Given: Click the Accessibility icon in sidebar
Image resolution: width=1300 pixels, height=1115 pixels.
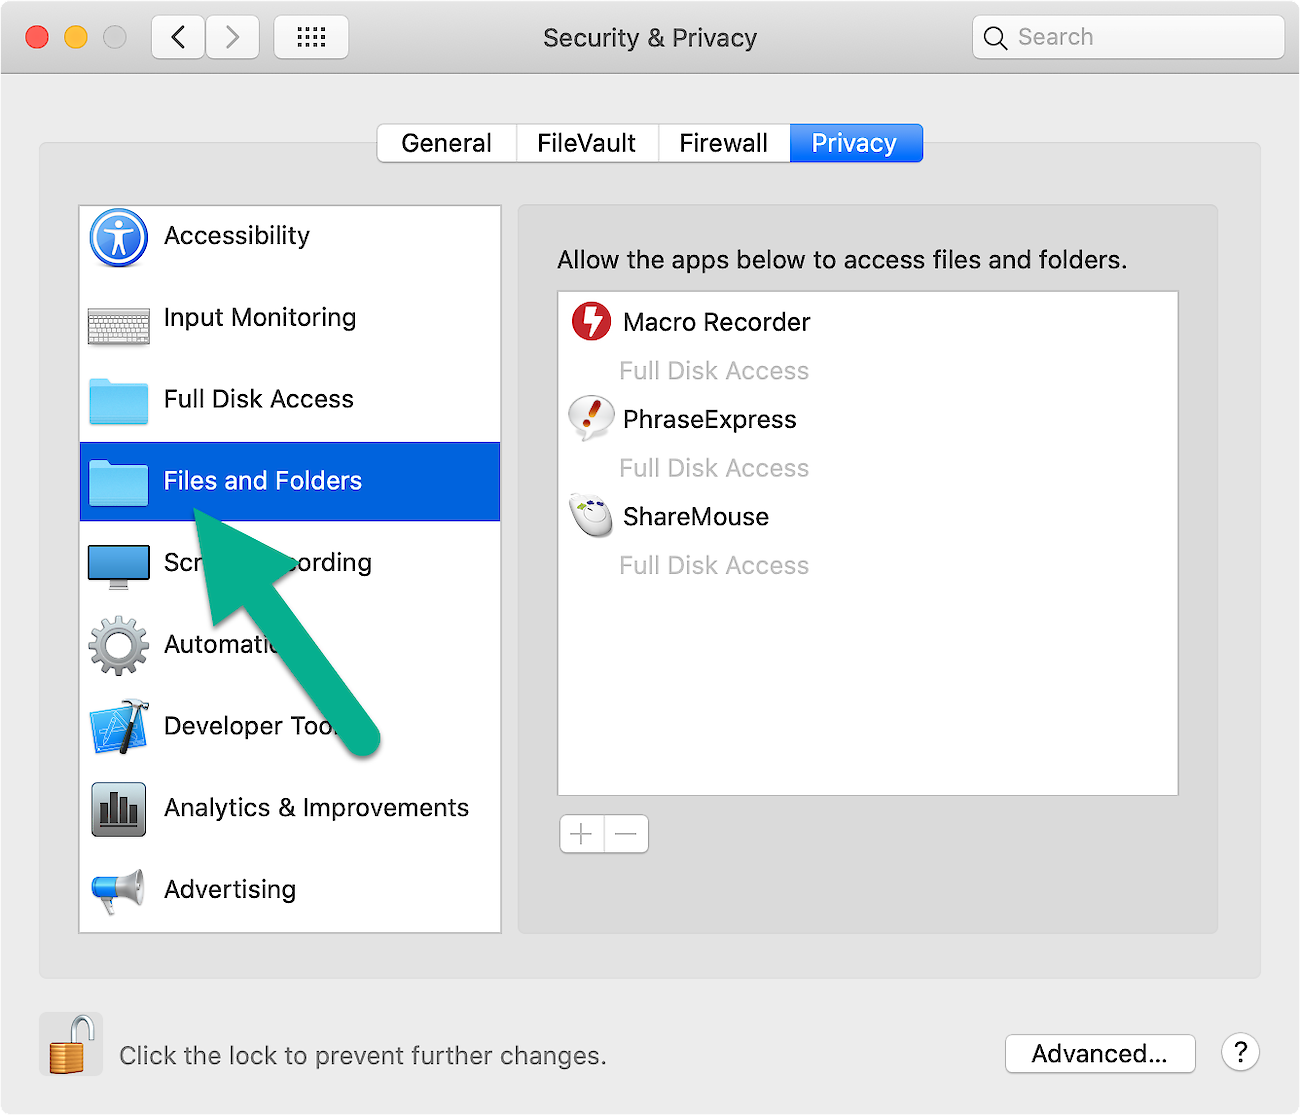Looking at the screenshot, I should click(119, 238).
